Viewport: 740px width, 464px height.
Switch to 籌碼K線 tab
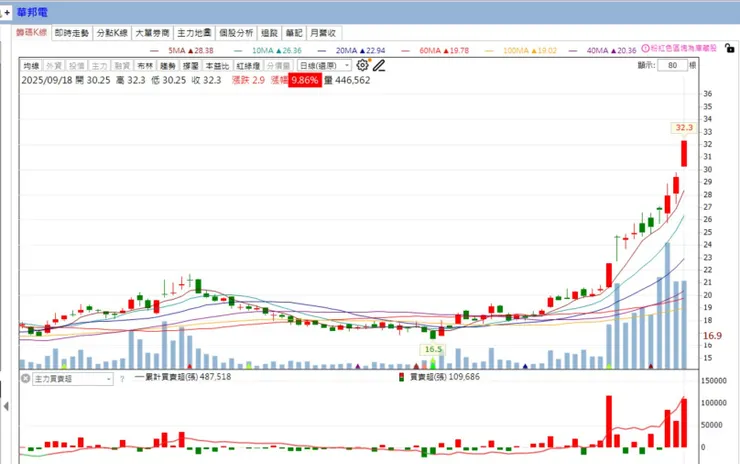[x=32, y=33]
